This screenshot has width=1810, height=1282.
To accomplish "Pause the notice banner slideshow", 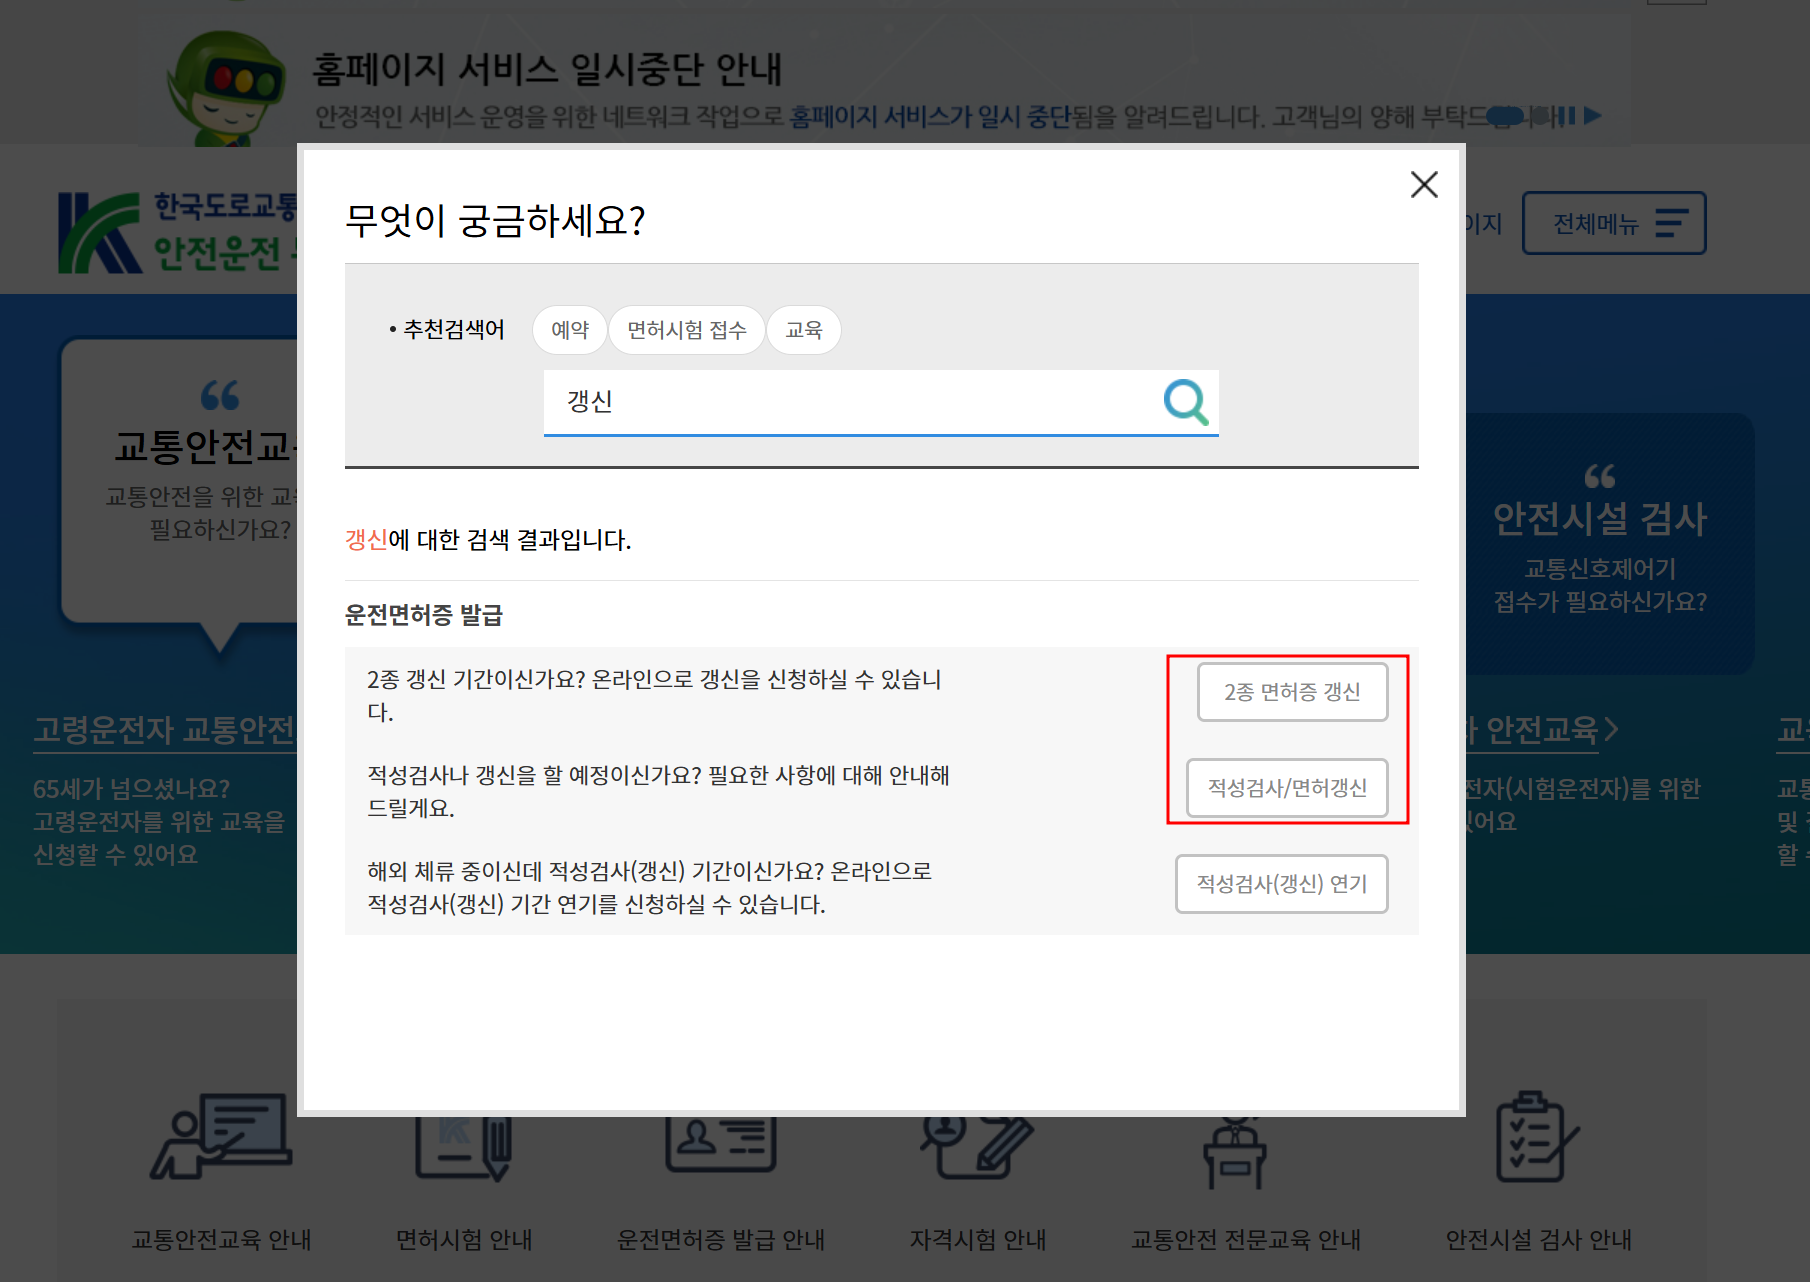I will [x=1567, y=116].
